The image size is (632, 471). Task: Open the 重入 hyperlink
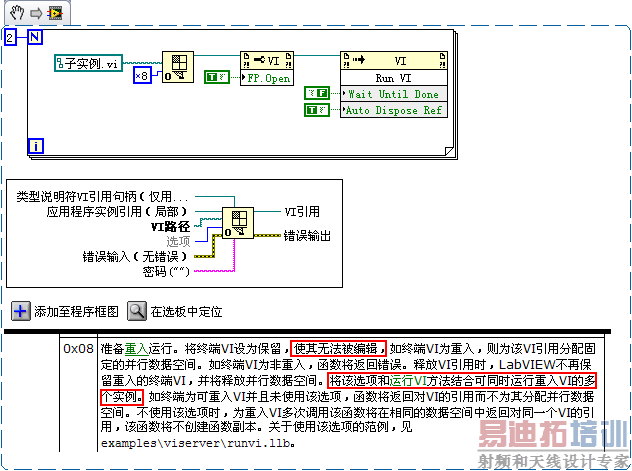[x=136, y=349]
